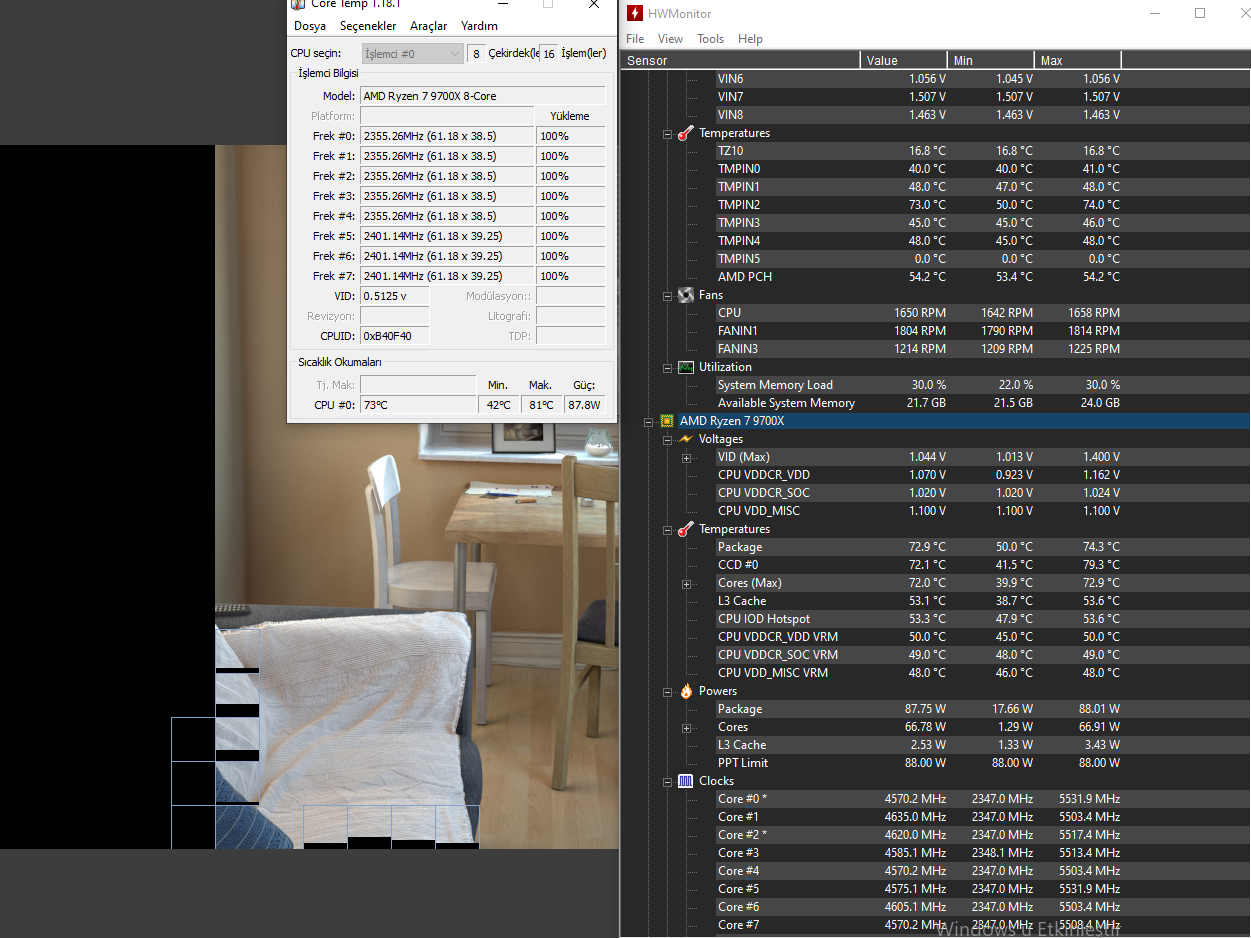
Task: Open the Yardım menu in Core Temp
Action: [479, 26]
